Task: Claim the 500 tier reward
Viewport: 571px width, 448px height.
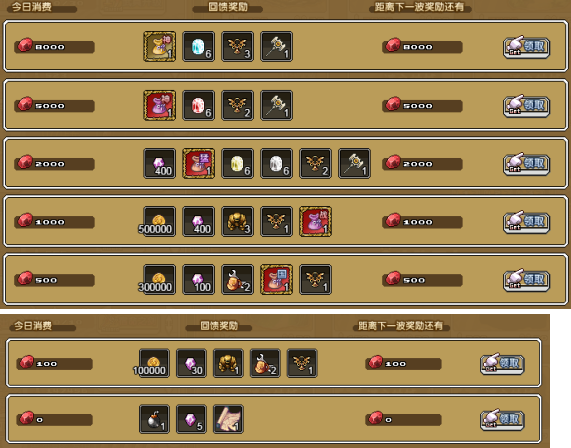Action: (527, 280)
